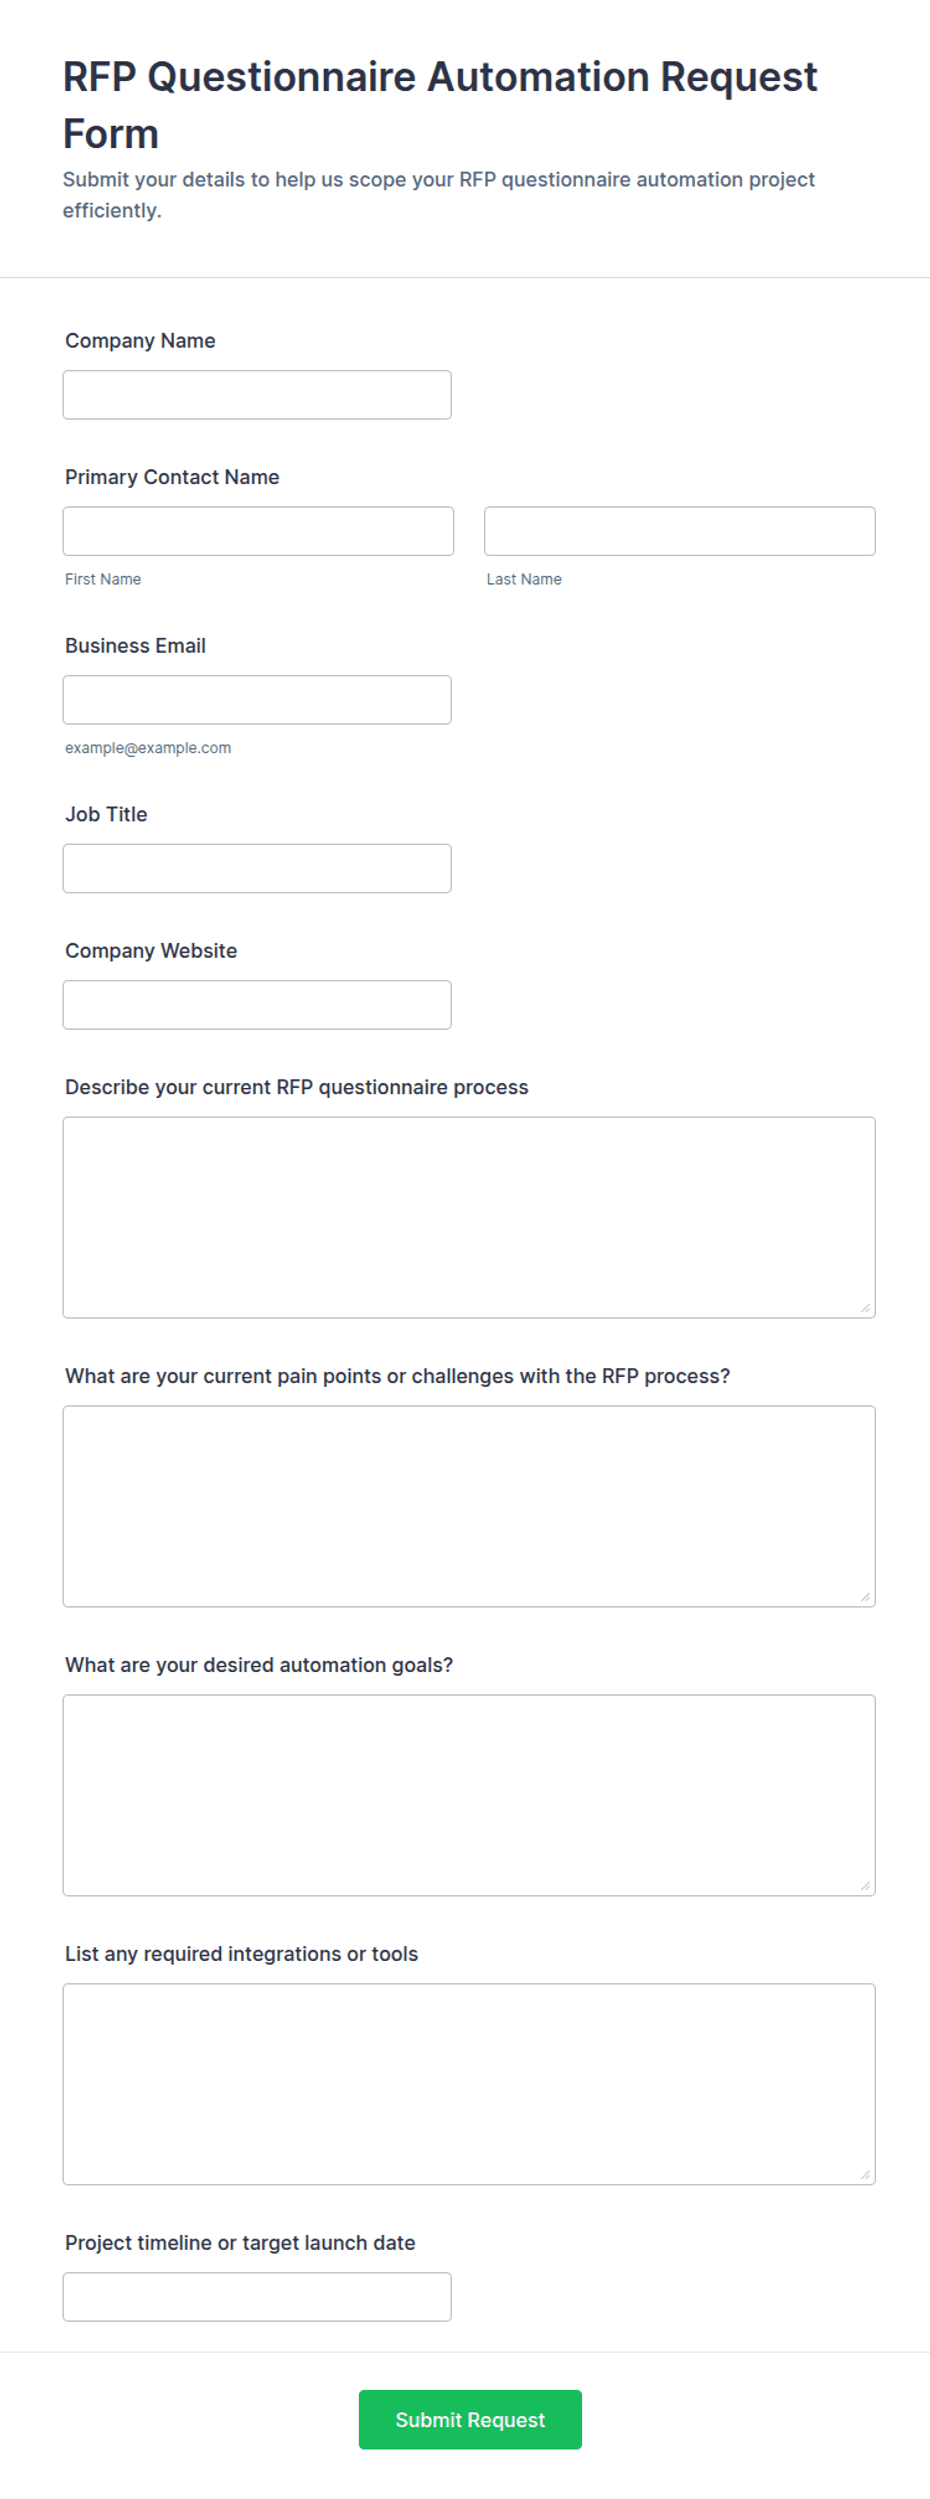Select the Last Name text box
The image size is (930, 2499).
(x=680, y=531)
